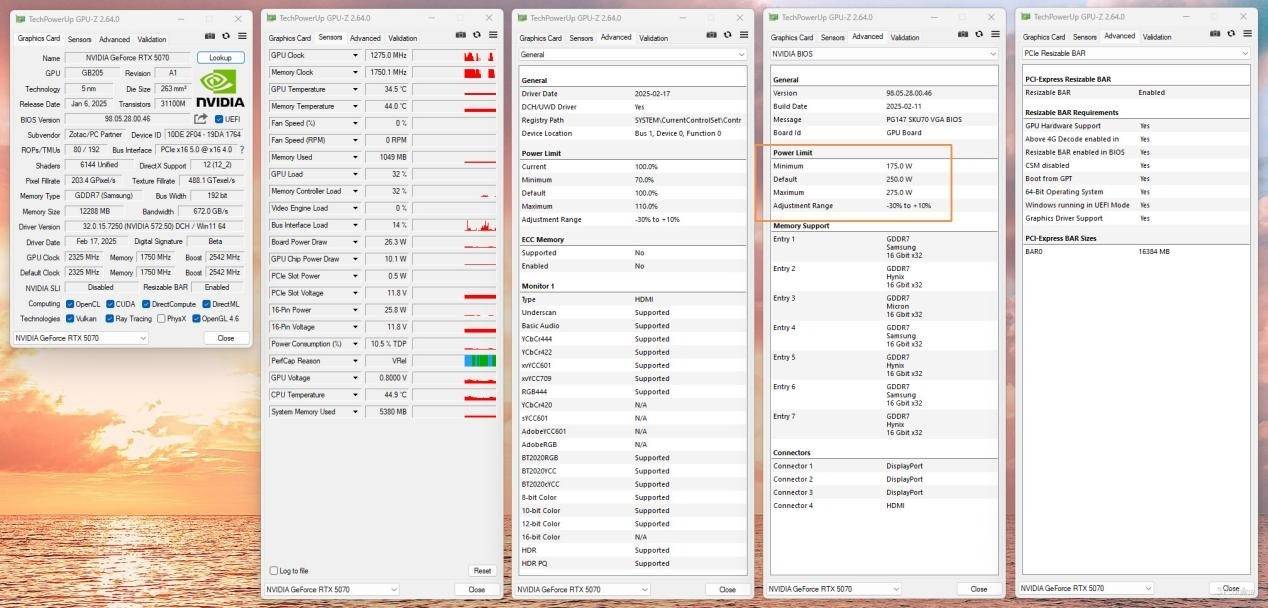Click the camera icon in the General category window
The width and height of the screenshot is (1268, 608).
coord(713,35)
